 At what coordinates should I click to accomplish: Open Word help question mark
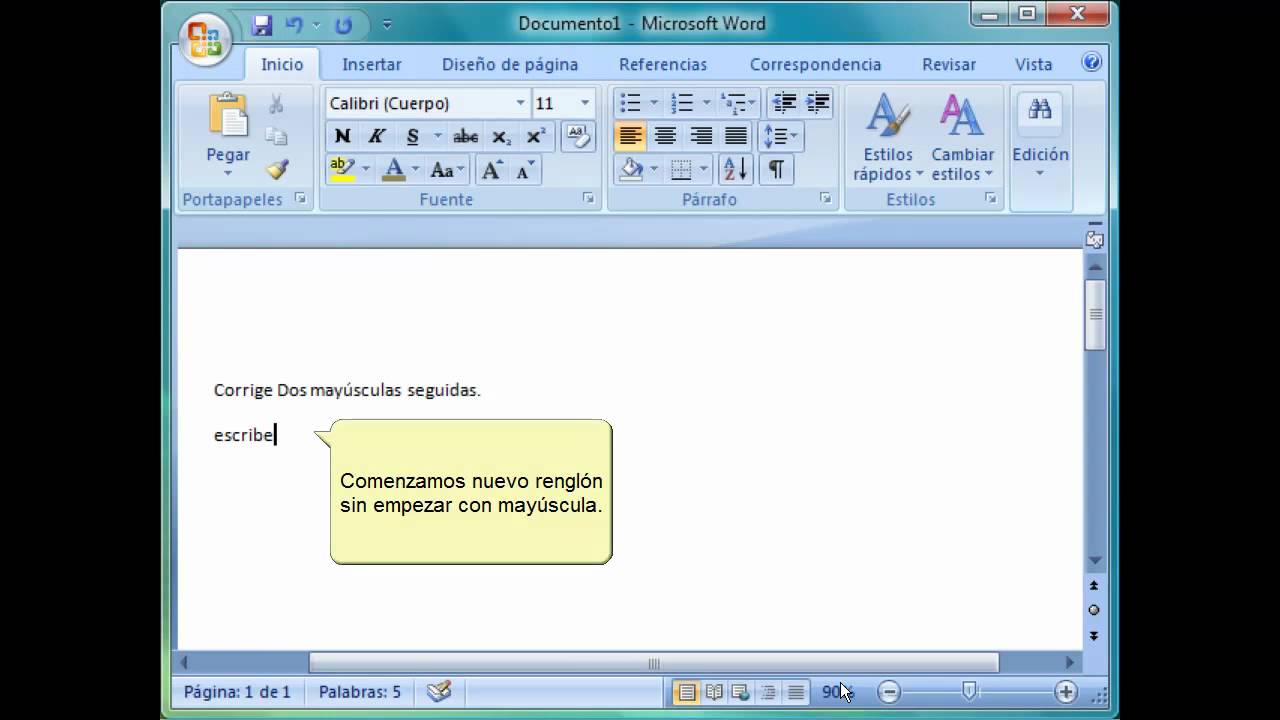1092,62
